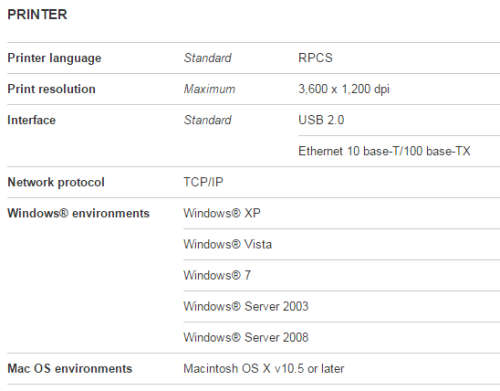Click the Windows Server 2008 entry
Screen dimensions: 500x391
point(246,337)
